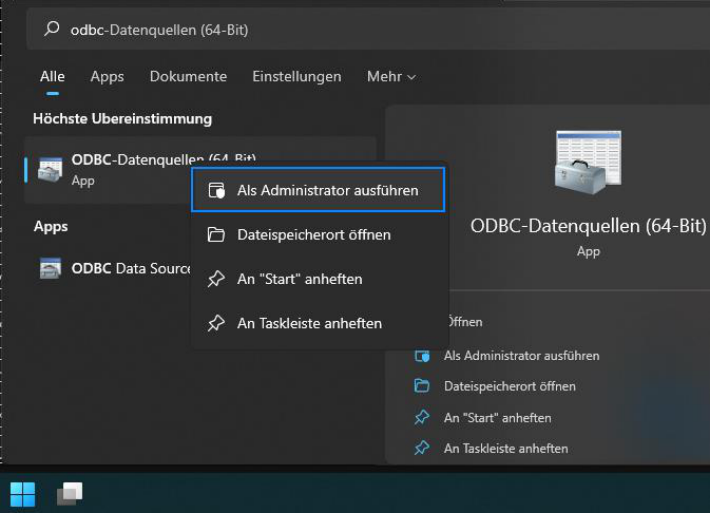Click the search field with odbc-Datenquellen text
This screenshot has height=513, width=710.
coord(368,30)
